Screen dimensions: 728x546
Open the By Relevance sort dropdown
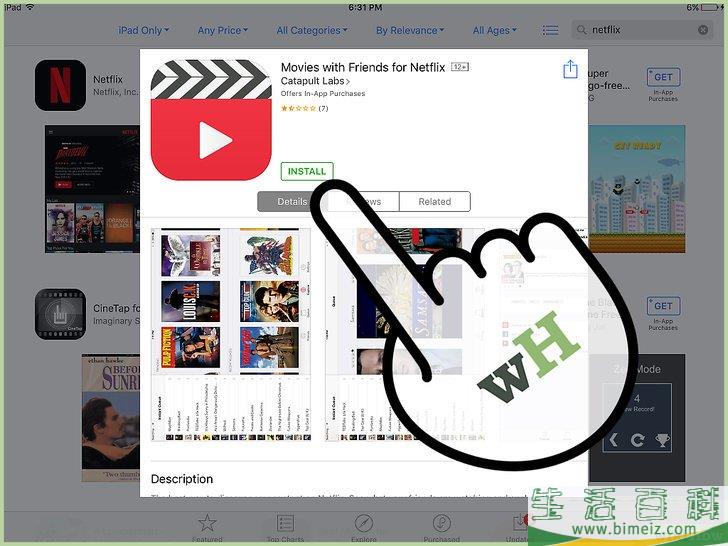tap(410, 31)
